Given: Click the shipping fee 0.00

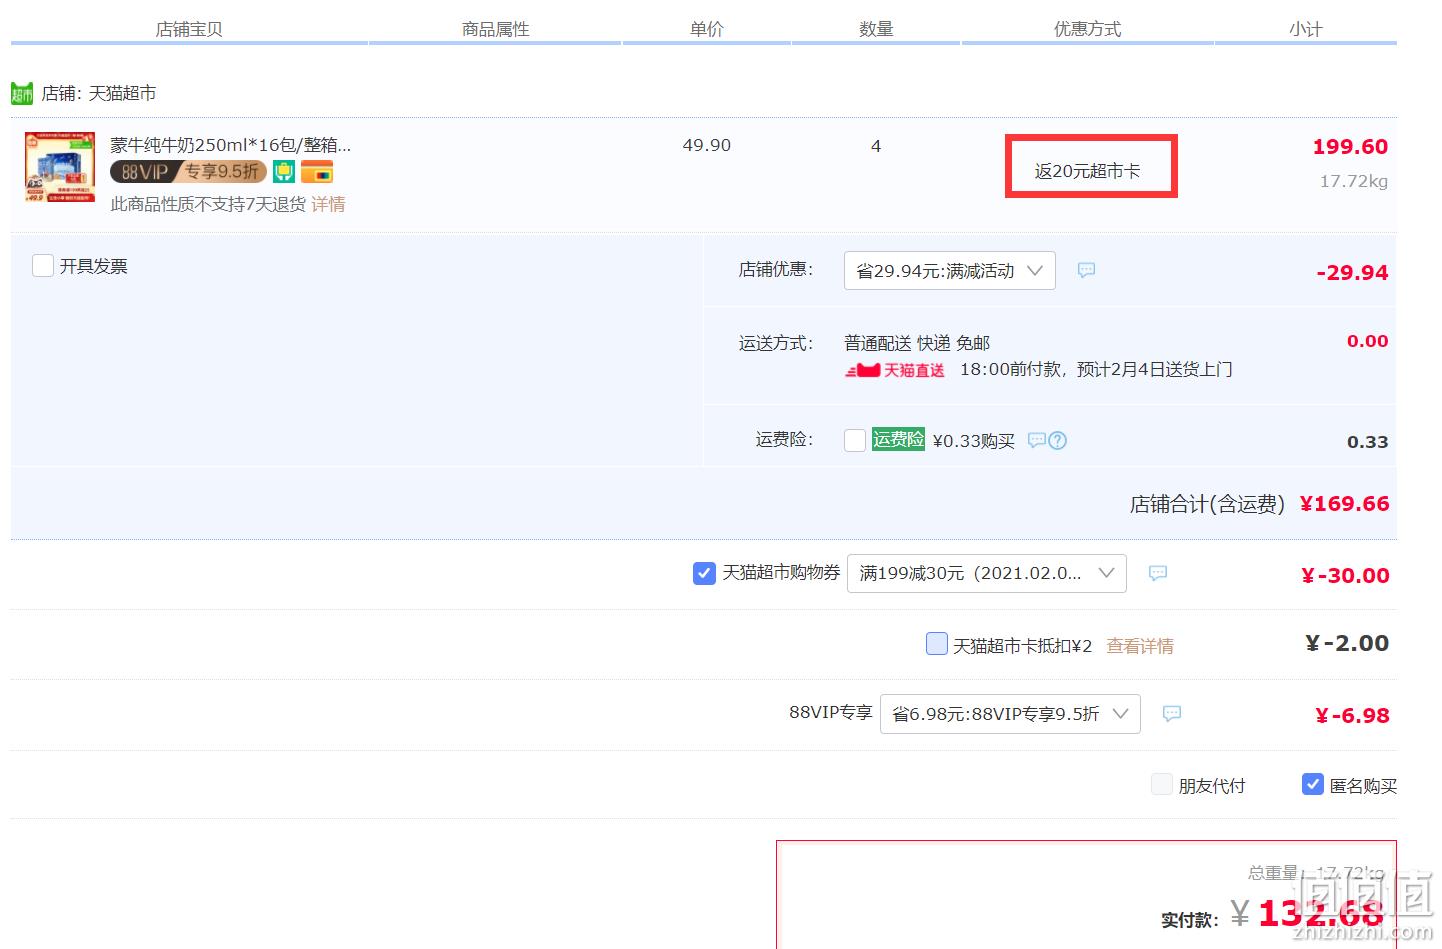Looking at the screenshot, I should [1367, 341].
